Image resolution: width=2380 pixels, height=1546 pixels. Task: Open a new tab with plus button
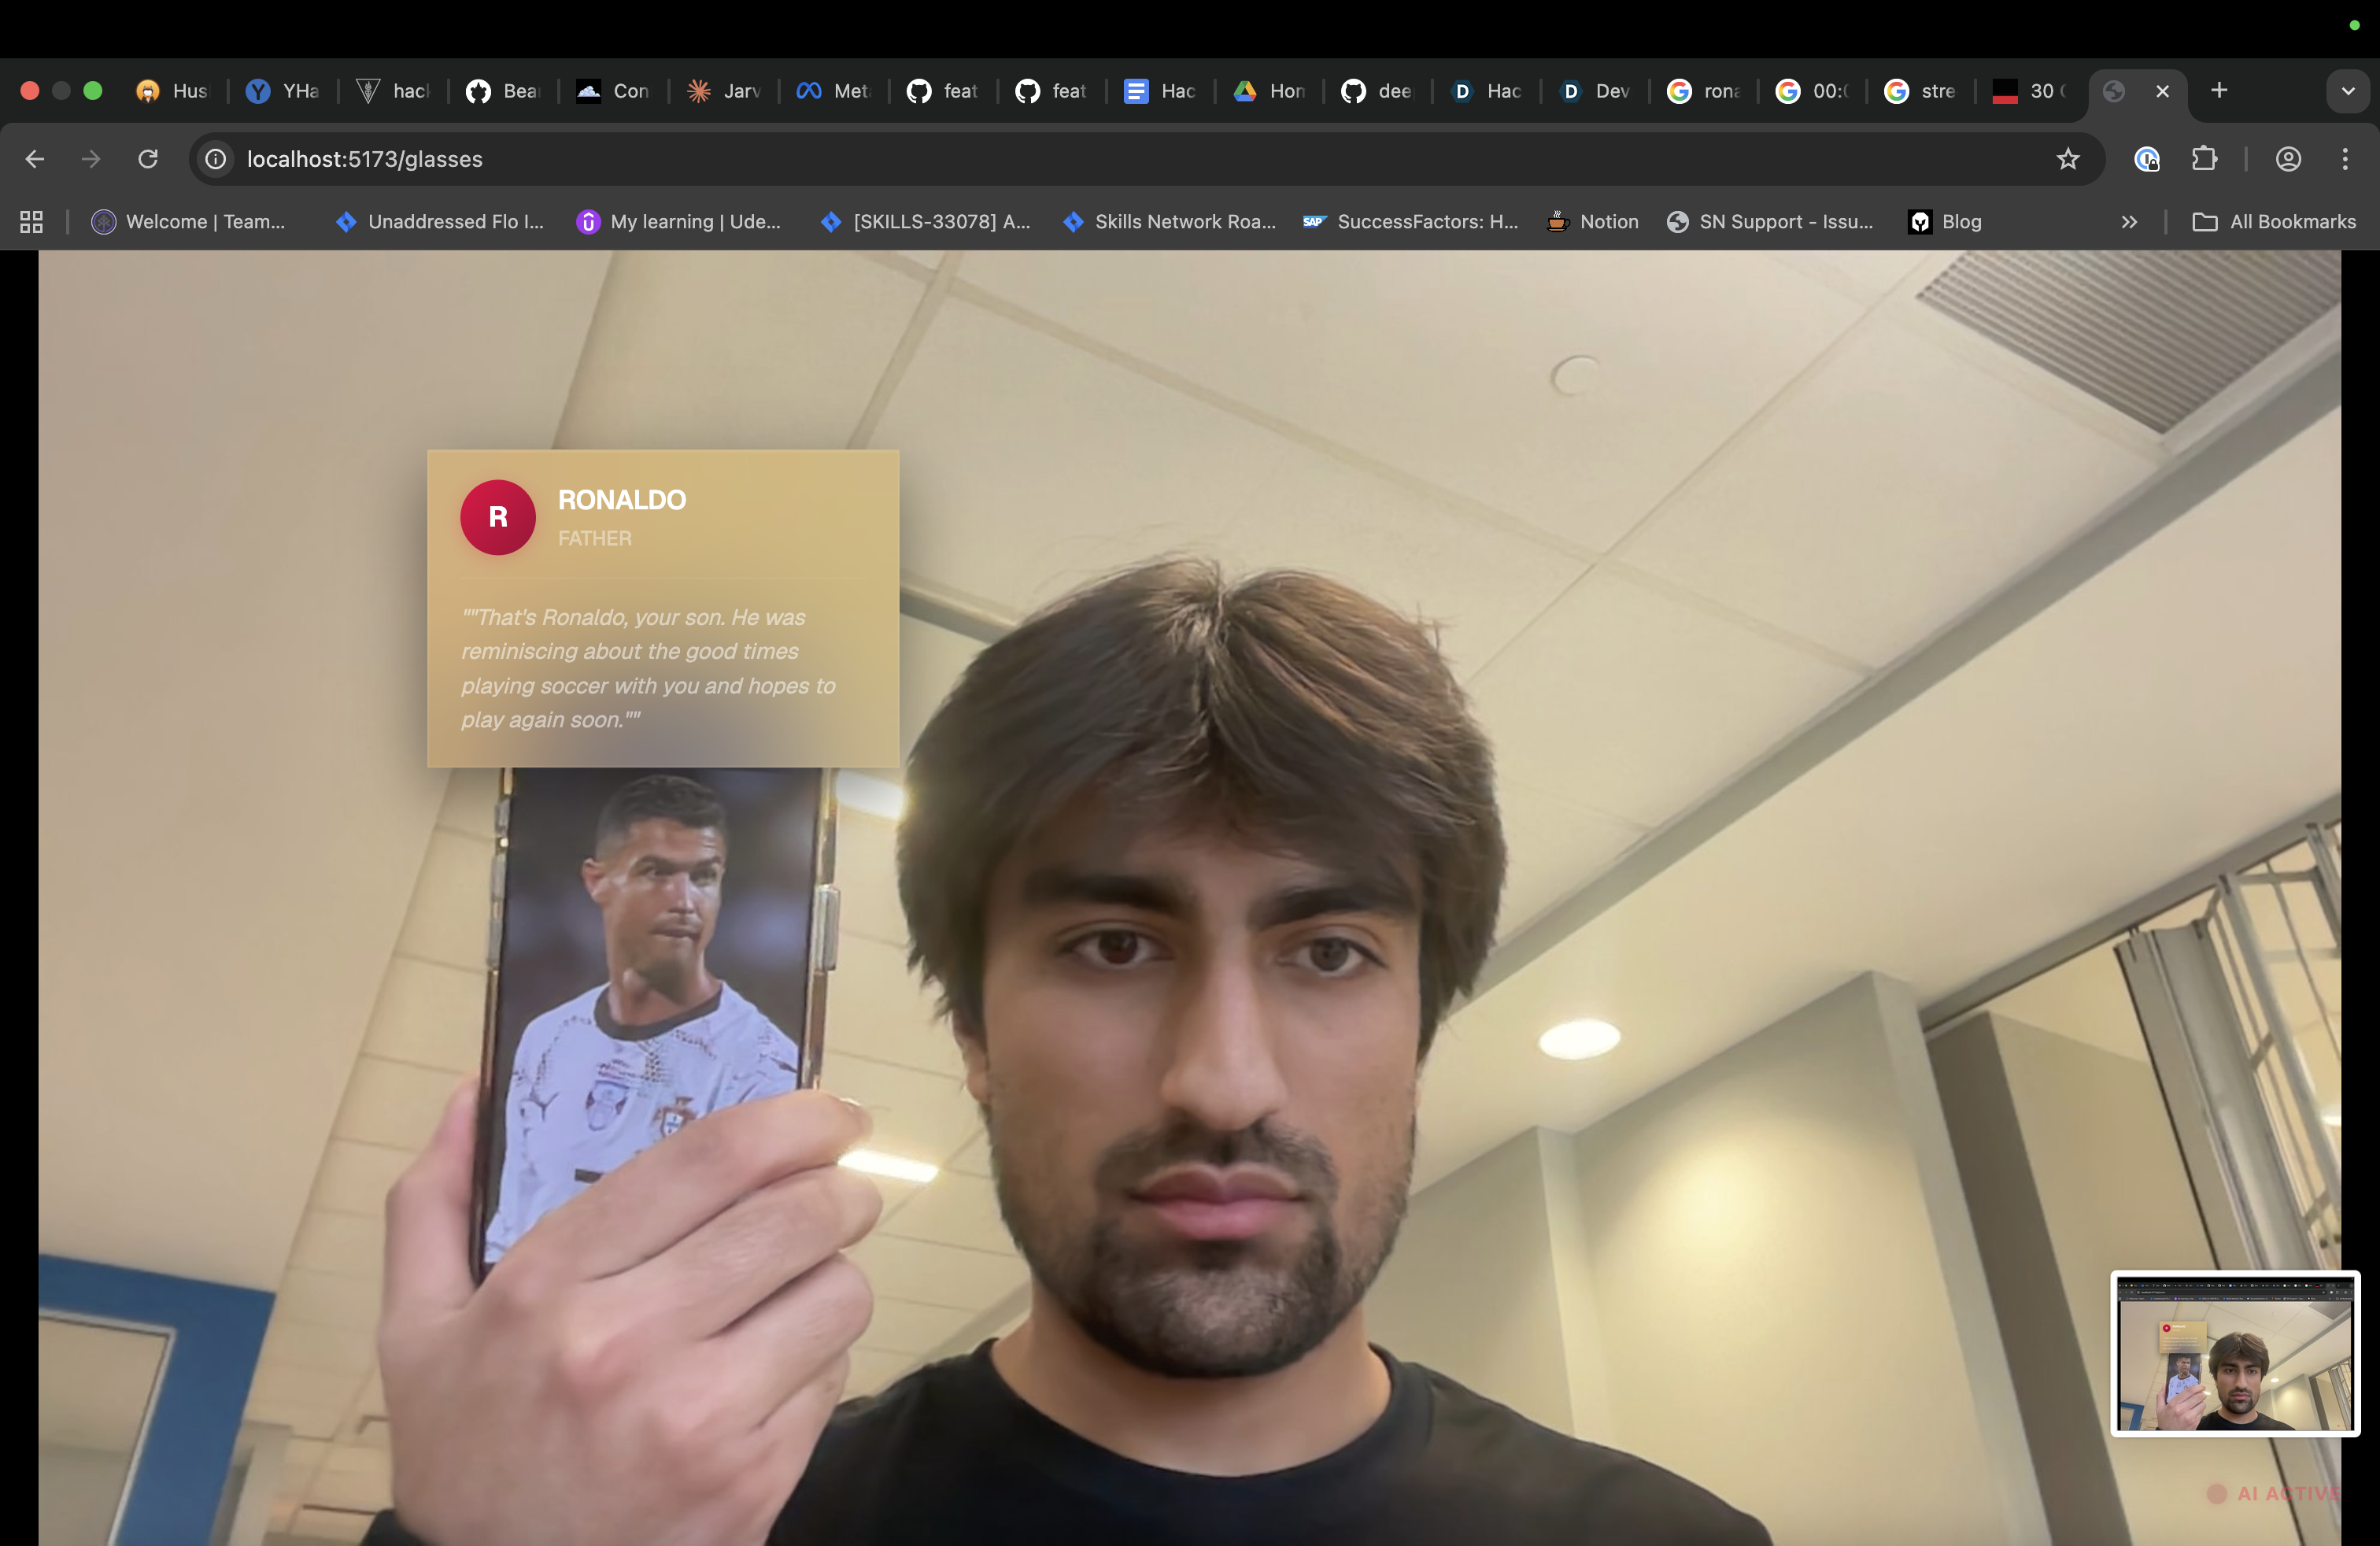2219,91
